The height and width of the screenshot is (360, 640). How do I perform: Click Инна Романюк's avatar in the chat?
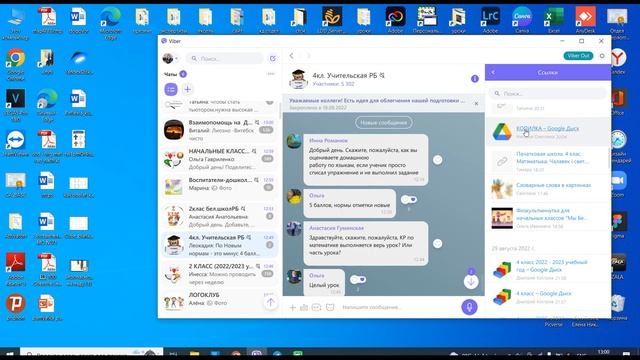click(x=294, y=141)
